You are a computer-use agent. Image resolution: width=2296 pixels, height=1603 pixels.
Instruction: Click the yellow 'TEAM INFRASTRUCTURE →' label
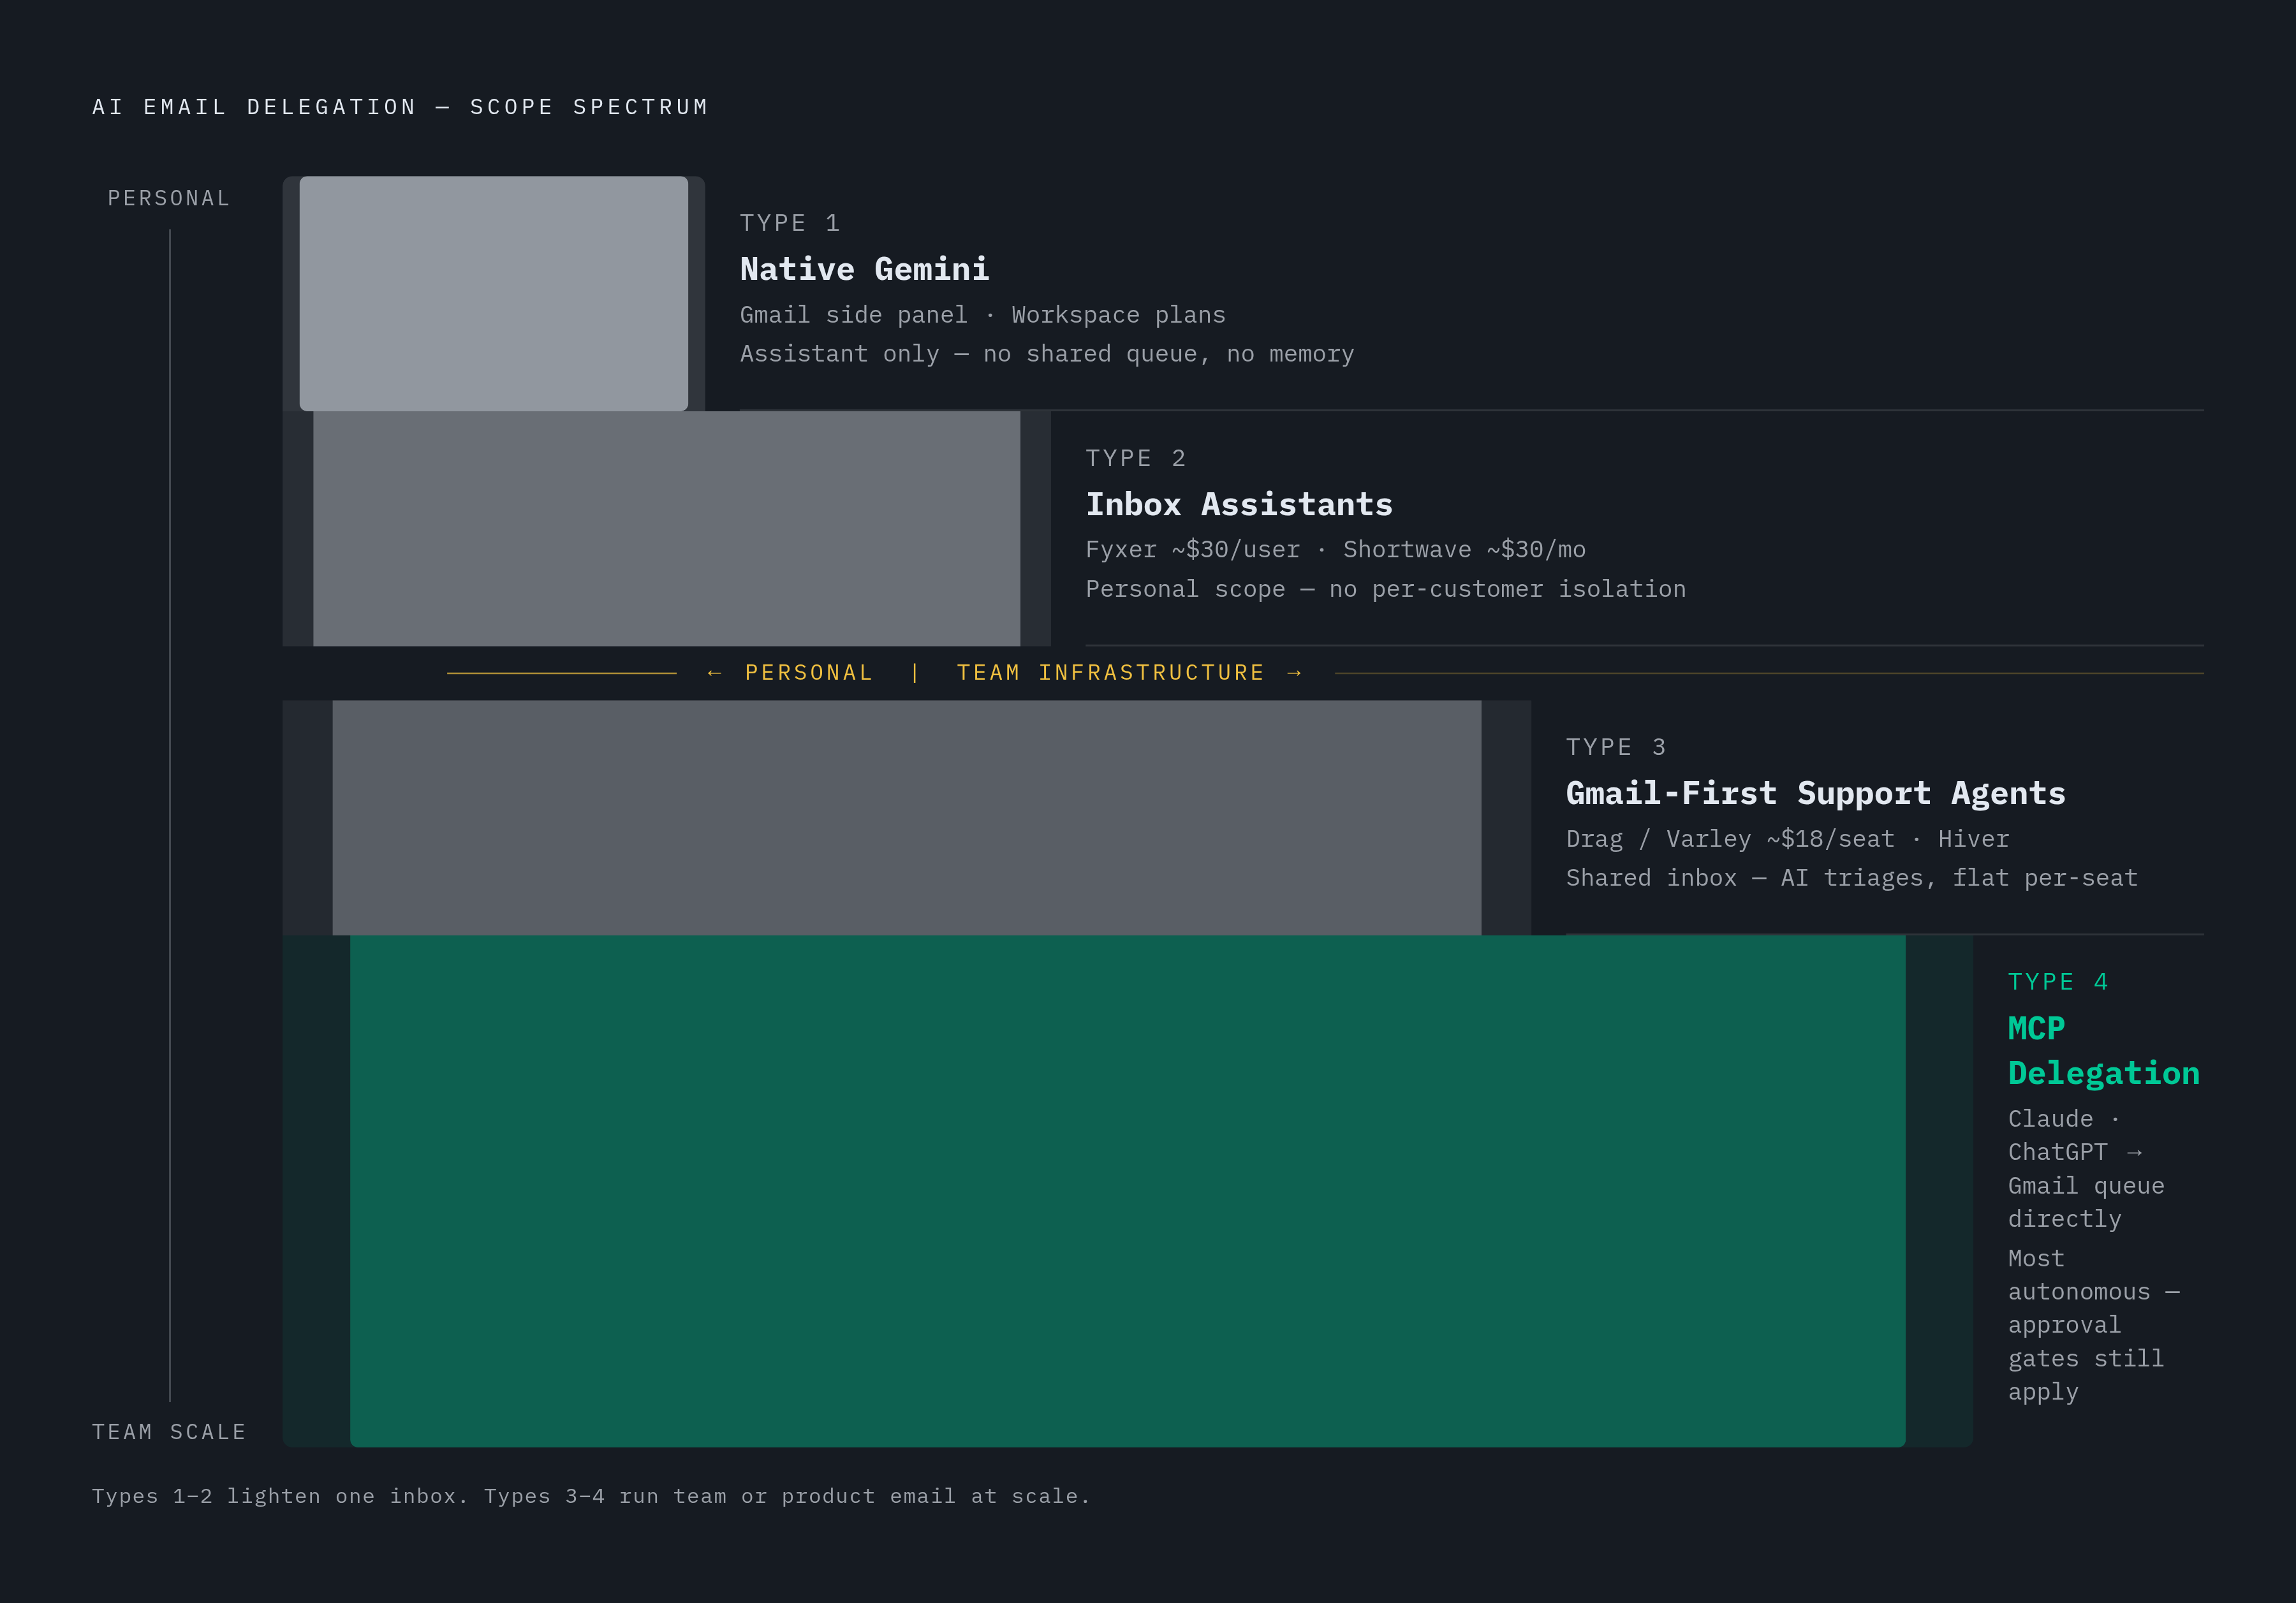point(1130,673)
